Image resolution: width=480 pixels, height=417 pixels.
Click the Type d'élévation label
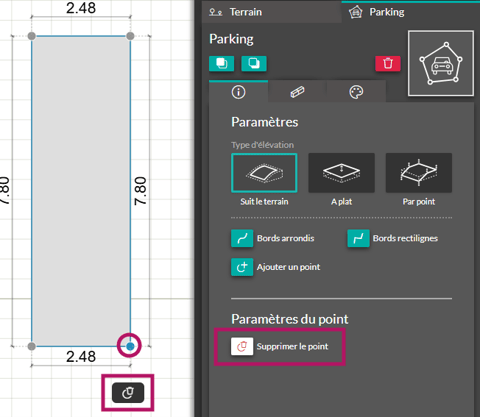click(x=263, y=145)
